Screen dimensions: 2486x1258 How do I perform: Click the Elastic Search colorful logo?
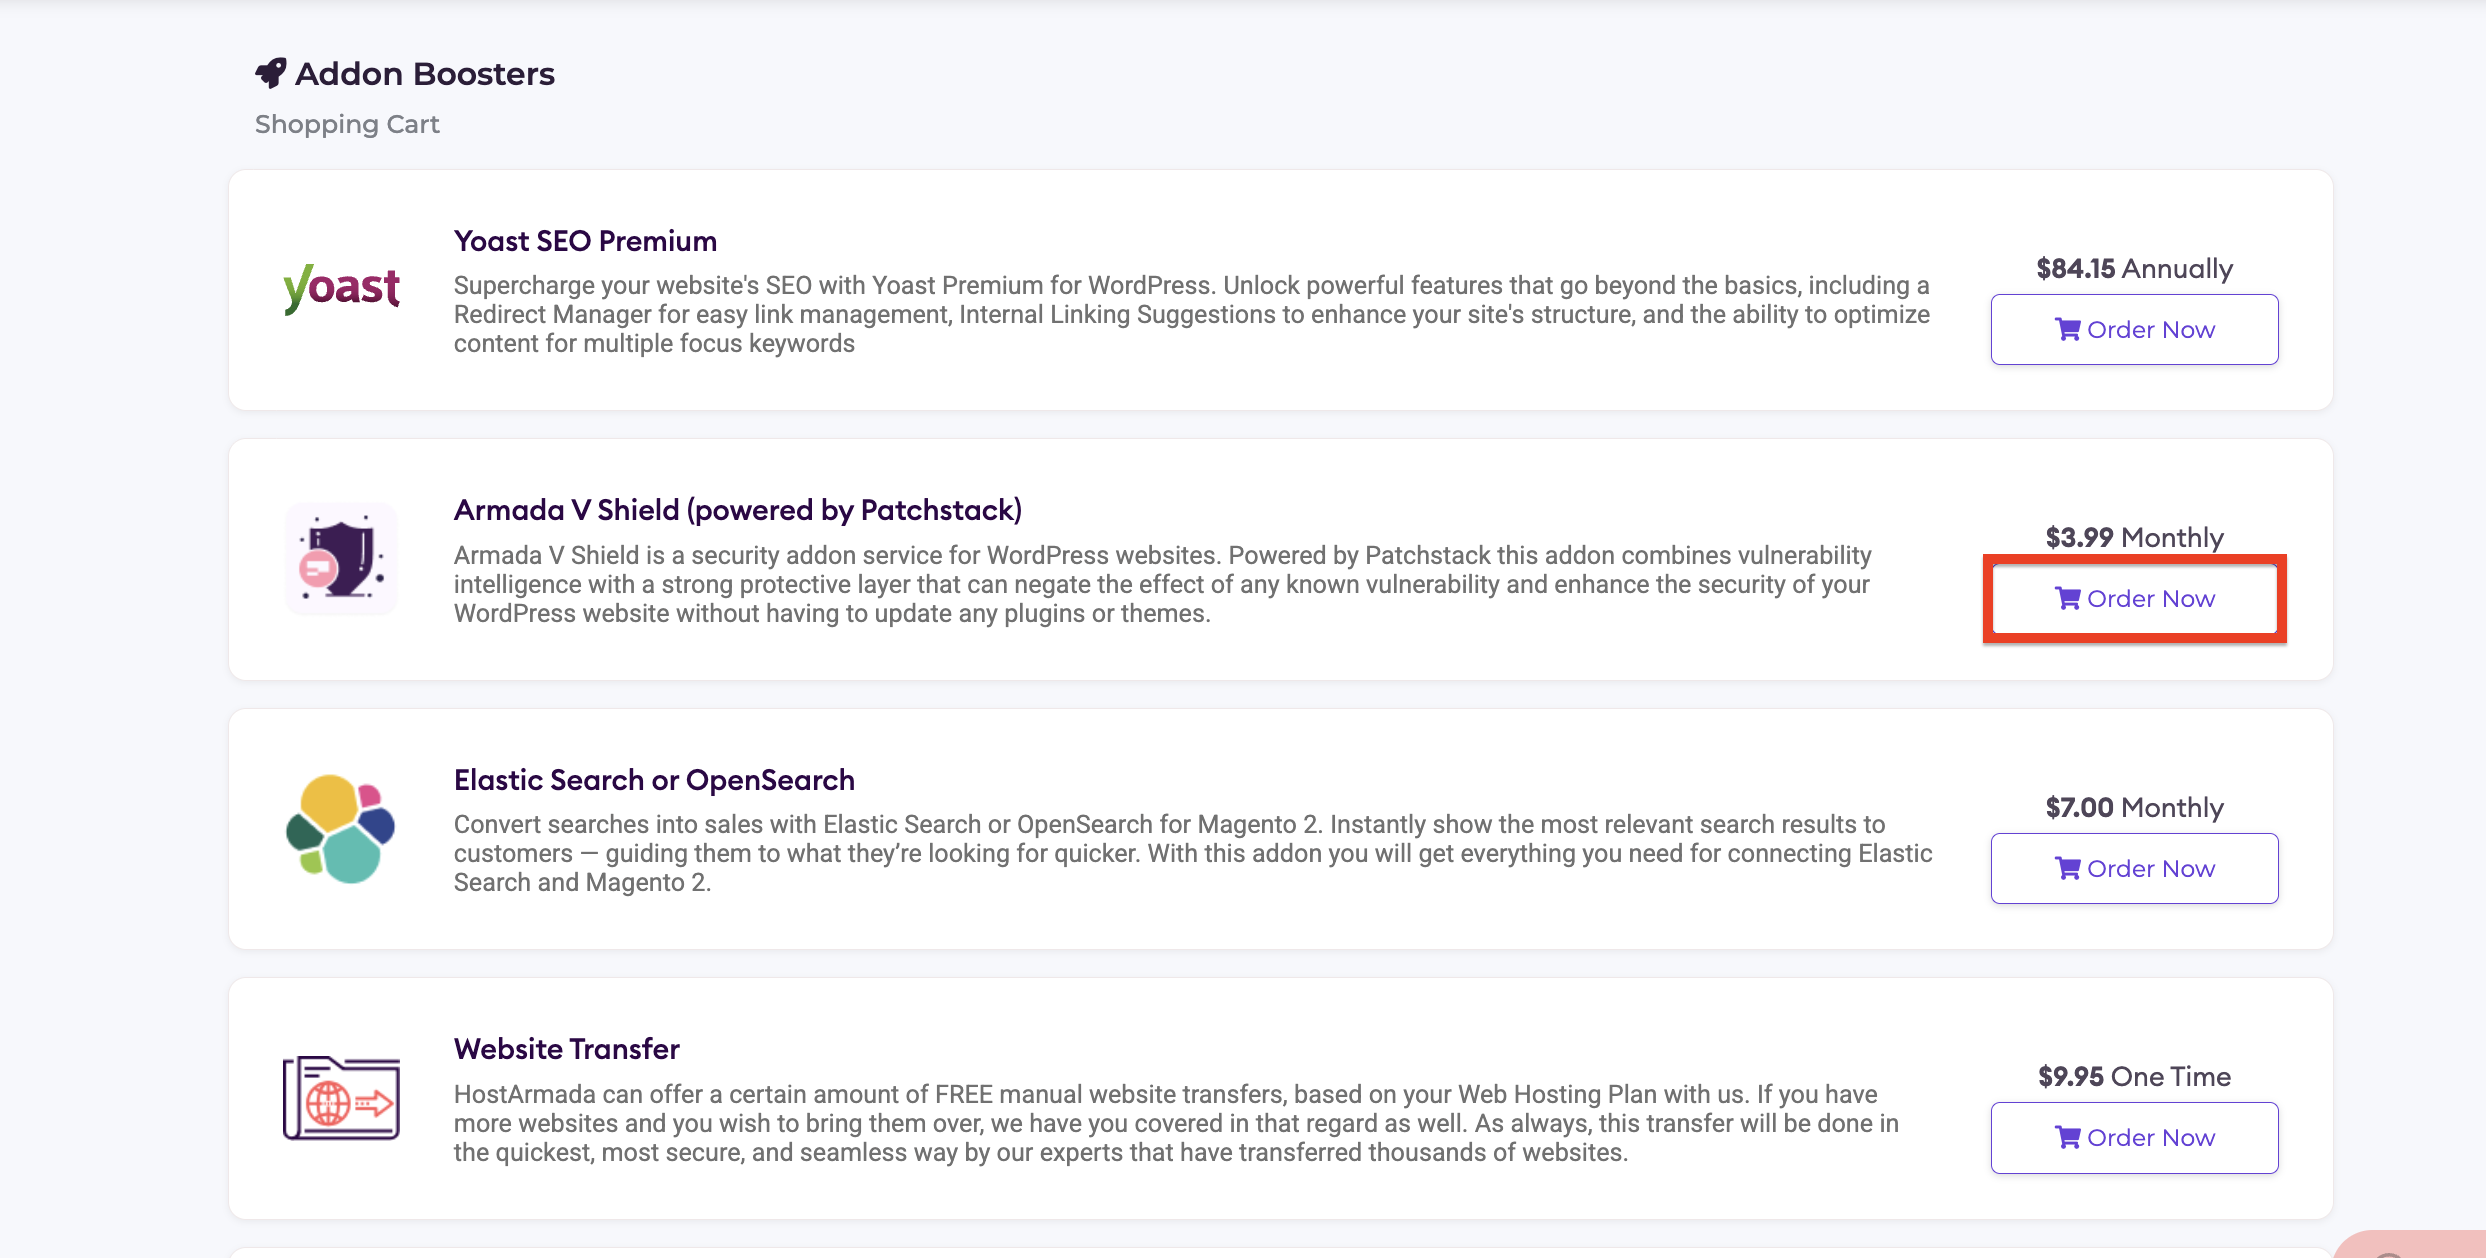(x=341, y=828)
